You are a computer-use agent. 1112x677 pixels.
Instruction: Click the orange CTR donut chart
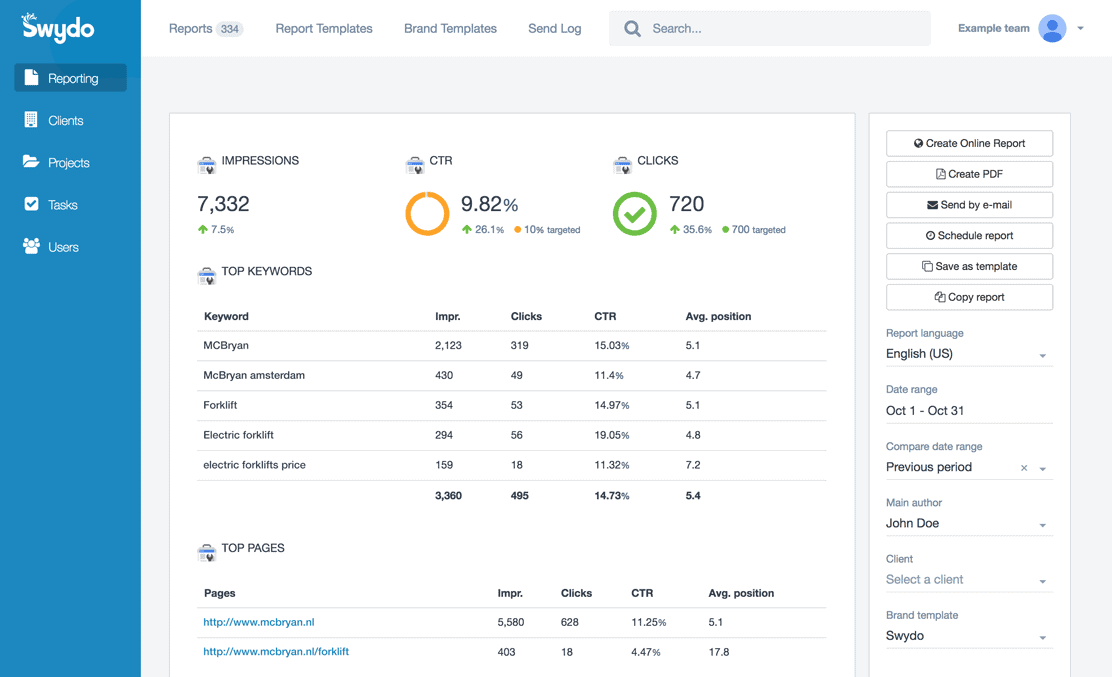[x=427, y=213]
